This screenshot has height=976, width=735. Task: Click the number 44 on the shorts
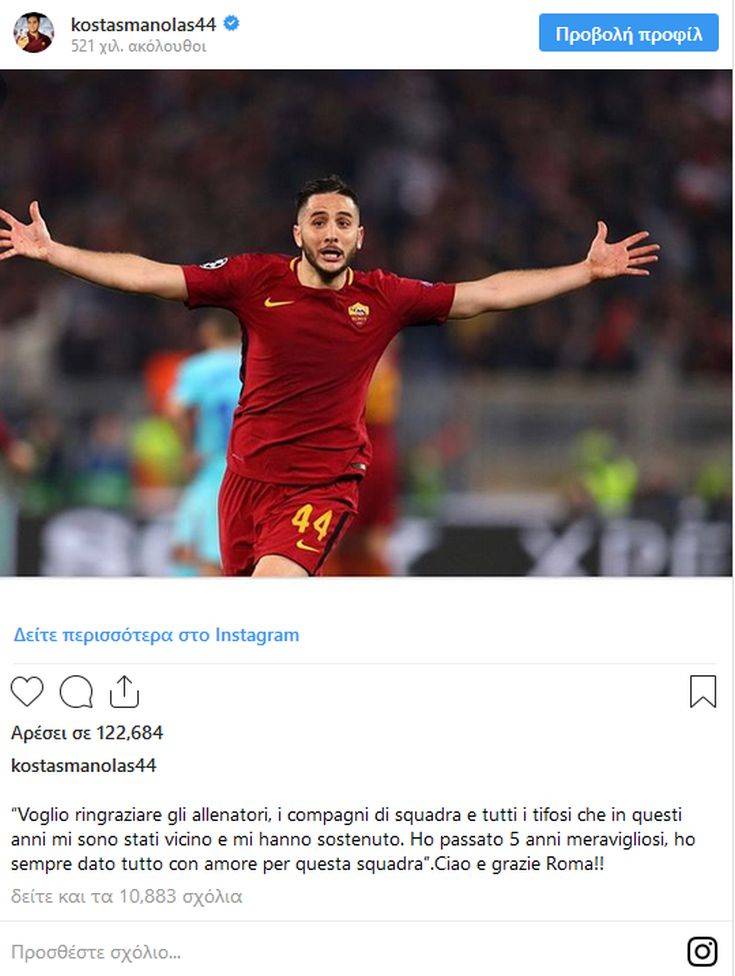(311, 522)
